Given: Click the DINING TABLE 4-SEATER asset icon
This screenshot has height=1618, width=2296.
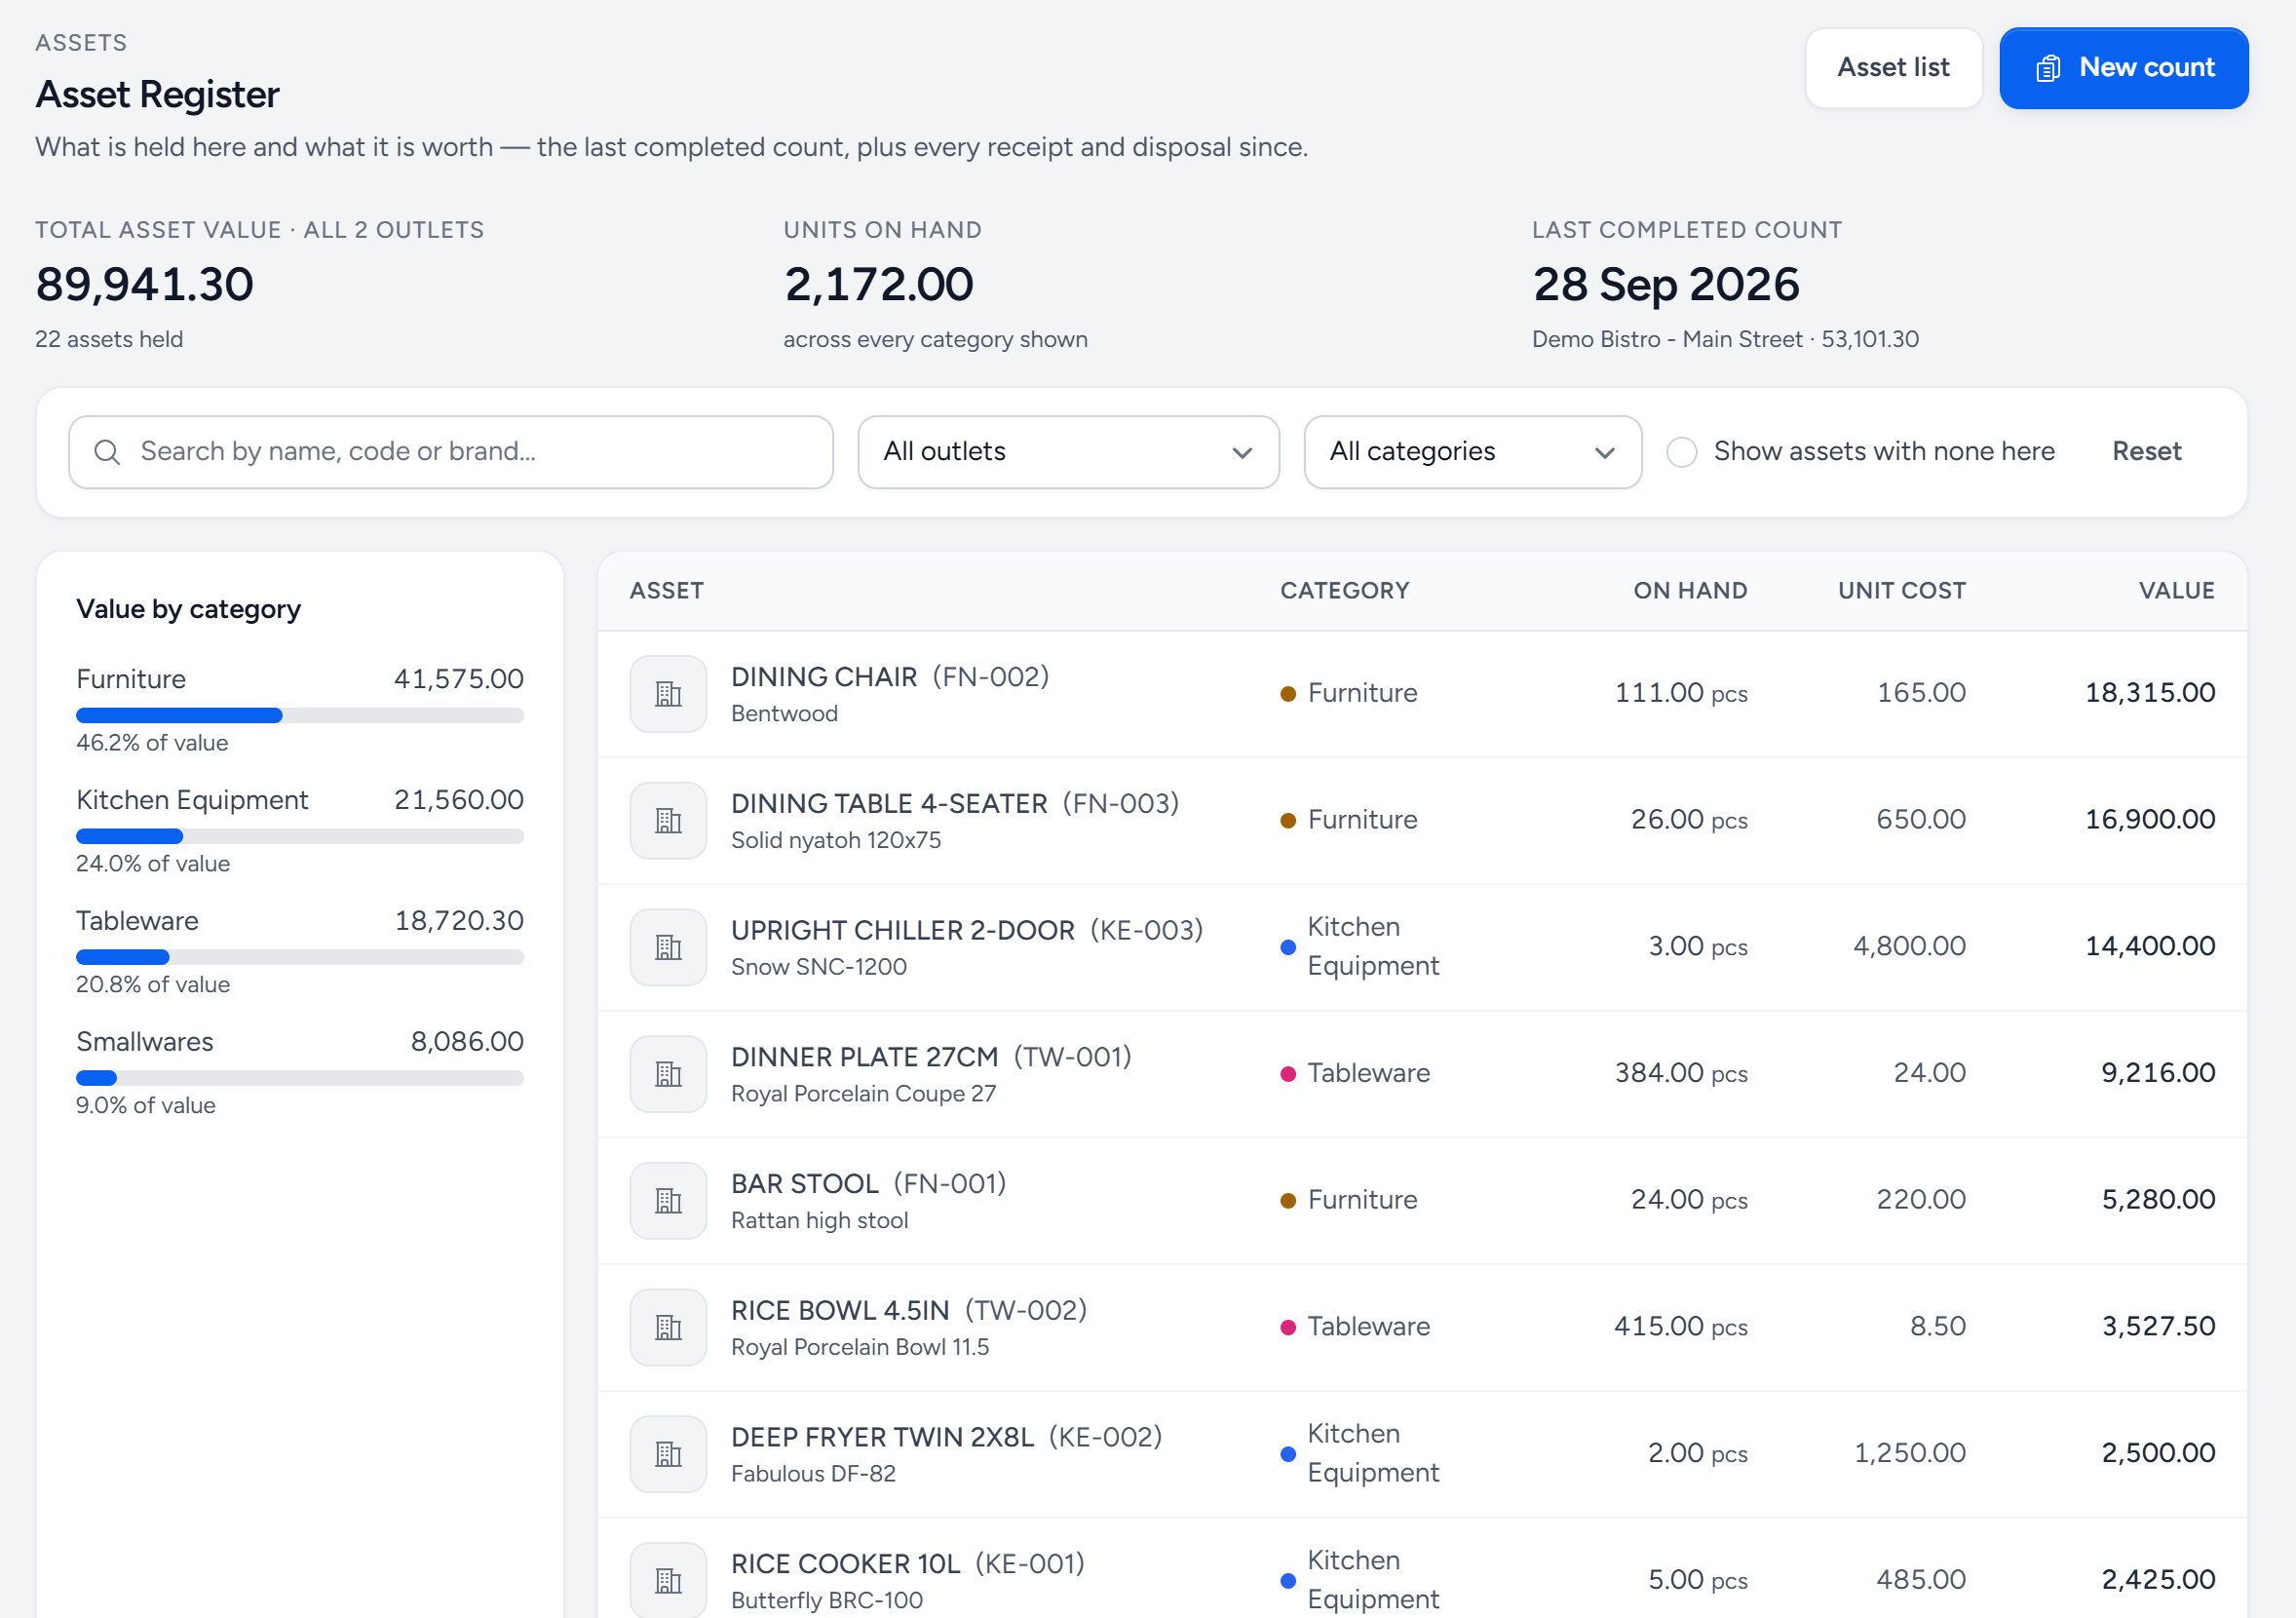Looking at the screenshot, I should 668,820.
